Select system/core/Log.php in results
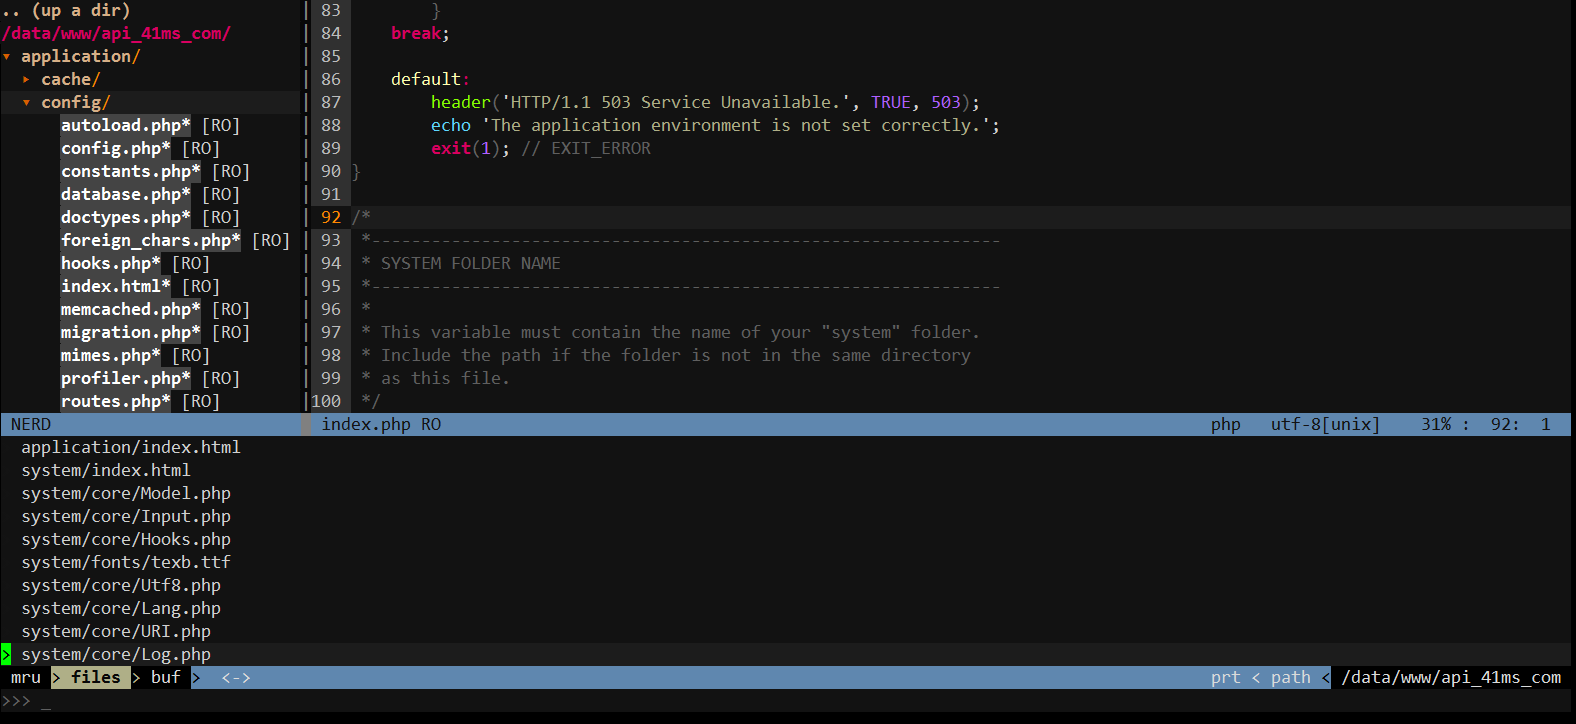 click(x=116, y=655)
